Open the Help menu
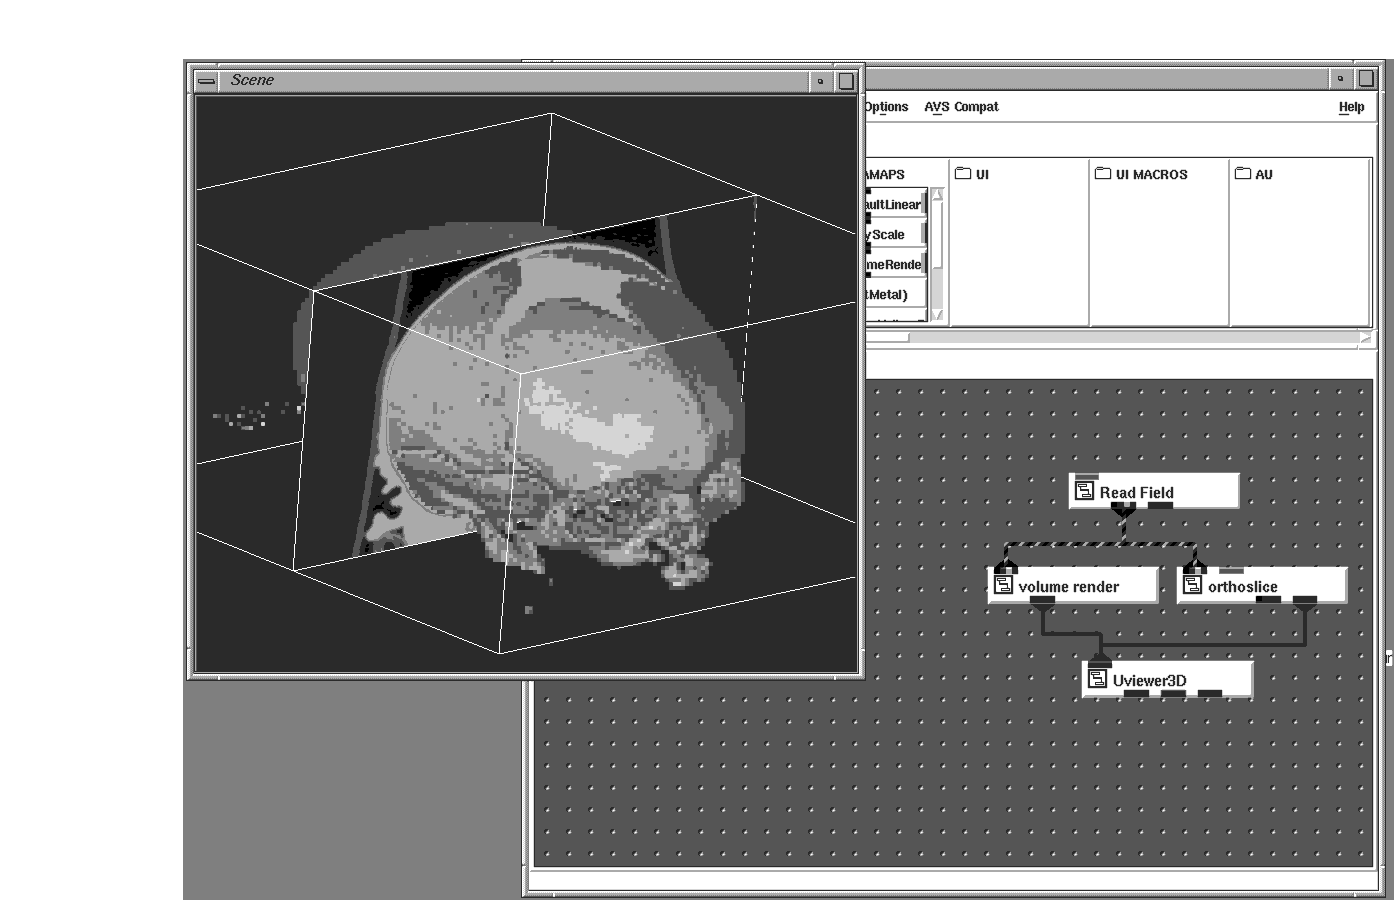The height and width of the screenshot is (909, 1400). click(x=1351, y=107)
